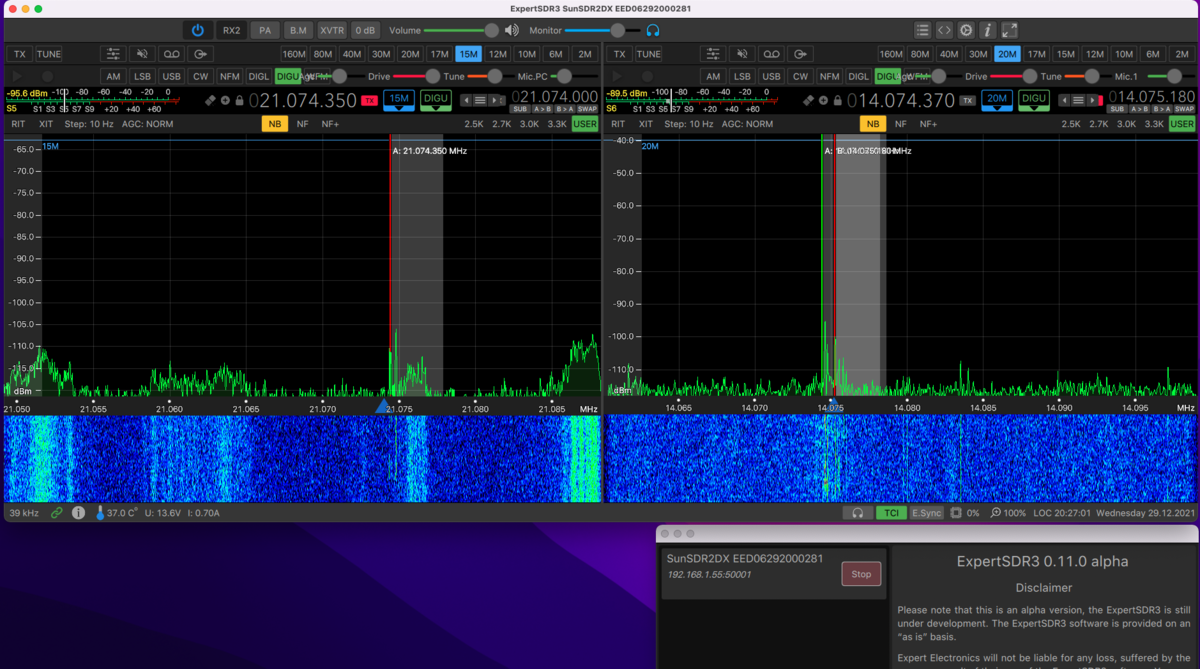Toggle the right receiver NB noise blanker
The width and height of the screenshot is (1200, 669).
tap(873, 124)
